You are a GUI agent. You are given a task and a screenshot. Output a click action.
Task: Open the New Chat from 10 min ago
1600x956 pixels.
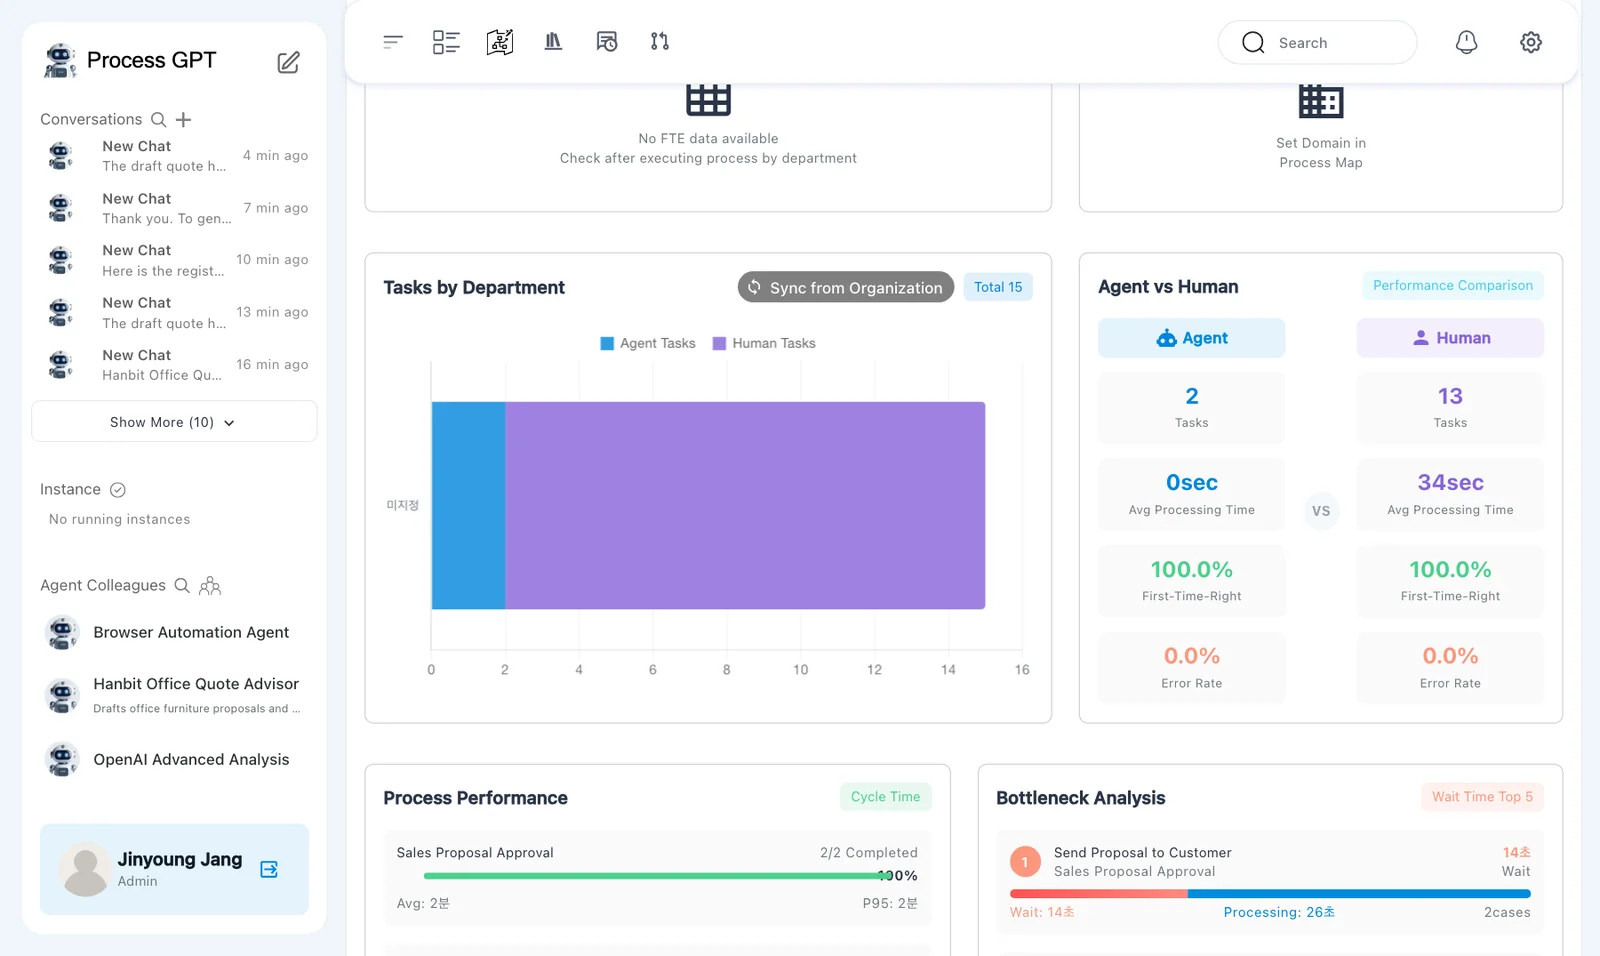[x=174, y=260]
